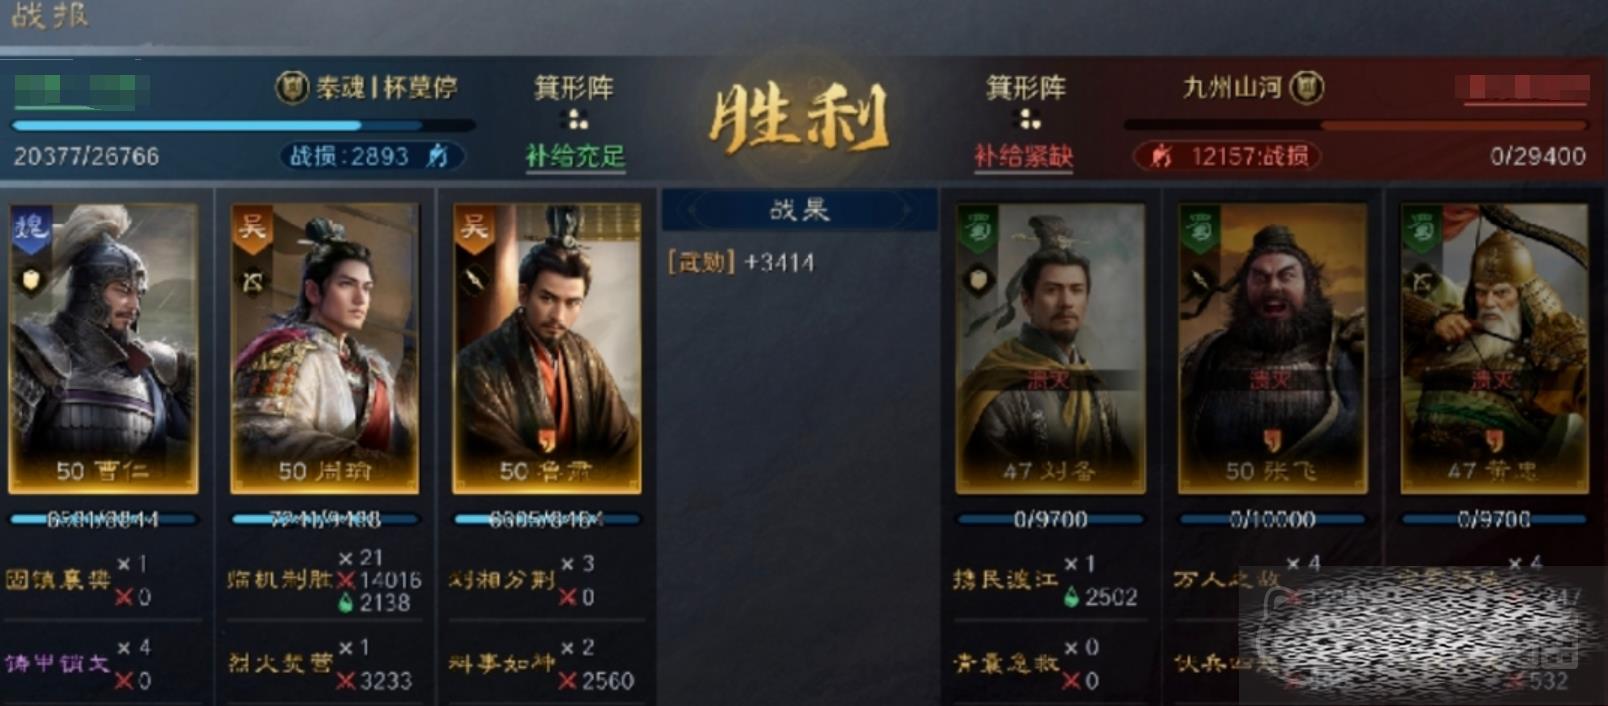The width and height of the screenshot is (1608, 706).
Task: Click the alliance emblem beside 秦魂|杯莫停
Action: click(291, 88)
